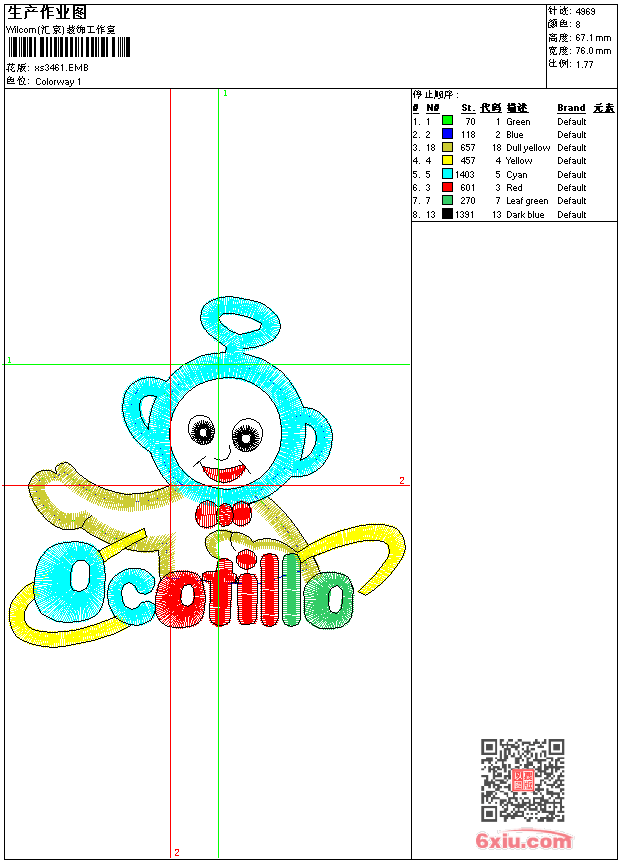Click the 'Default' brand for Green row
The width and height of the screenshot is (620, 860).
click(x=571, y=122)
